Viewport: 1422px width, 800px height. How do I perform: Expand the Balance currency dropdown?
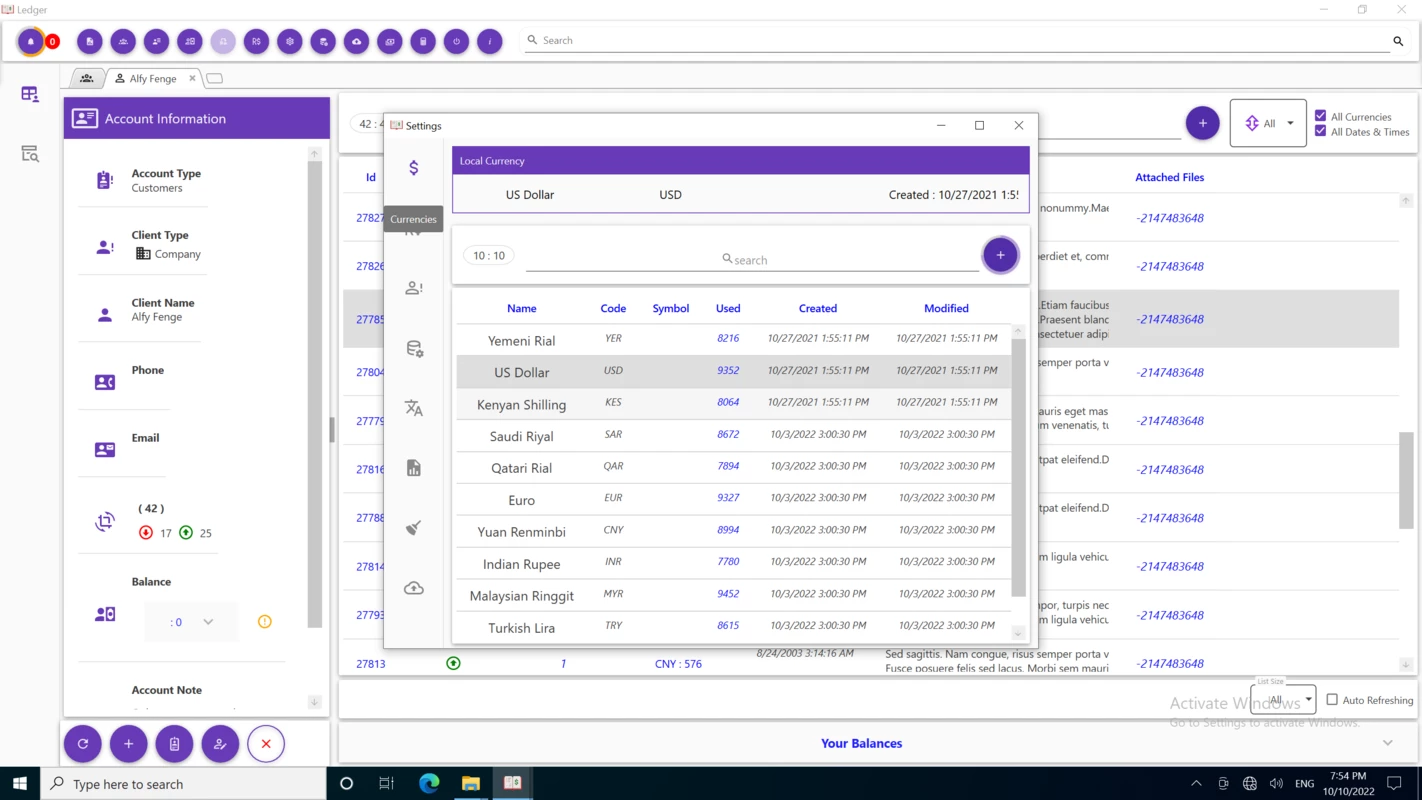(208, 622)
